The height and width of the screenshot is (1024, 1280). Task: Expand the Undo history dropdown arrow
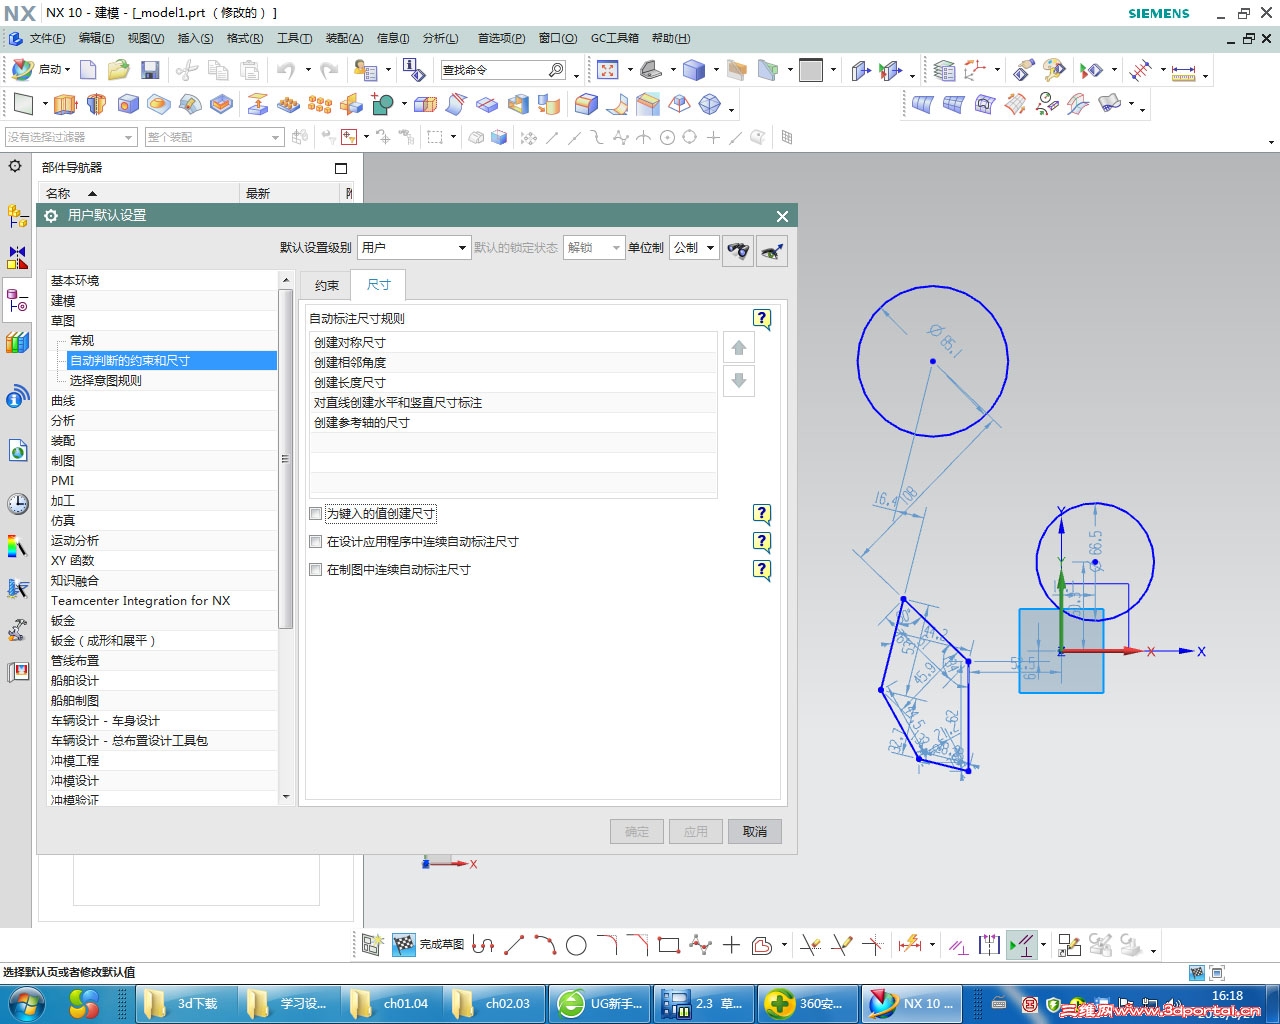[308, 70]
